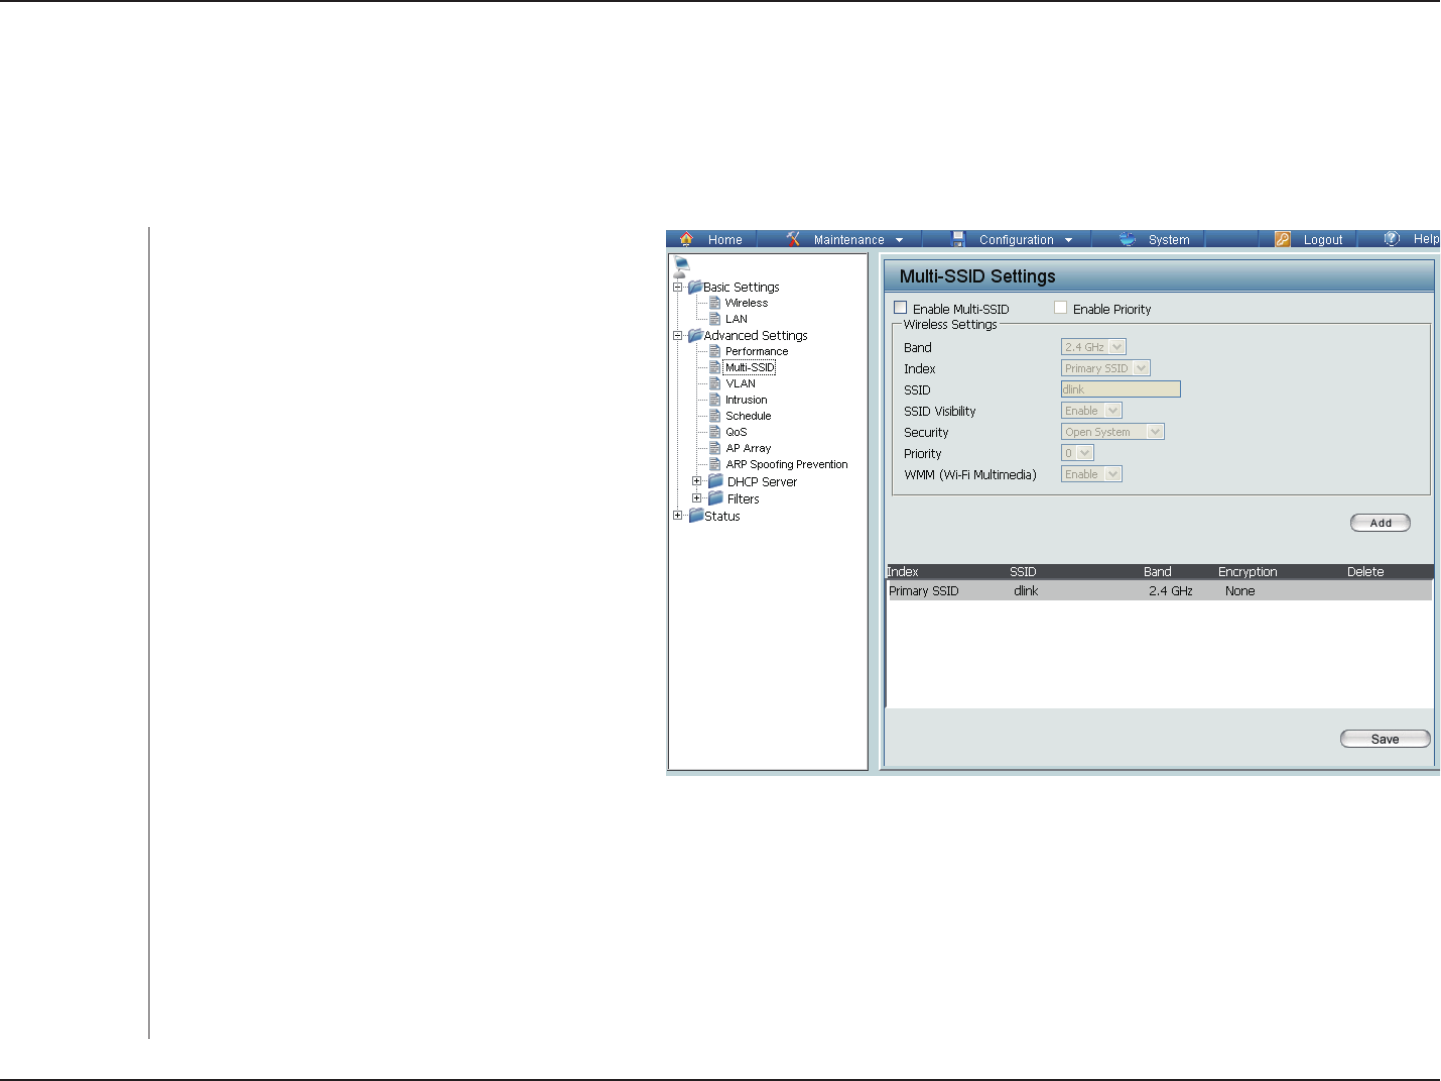Image resolution: width=1441 pixels, height=1081 pixels.
Task: Click the Status folder icon
Action: point(696,516)
